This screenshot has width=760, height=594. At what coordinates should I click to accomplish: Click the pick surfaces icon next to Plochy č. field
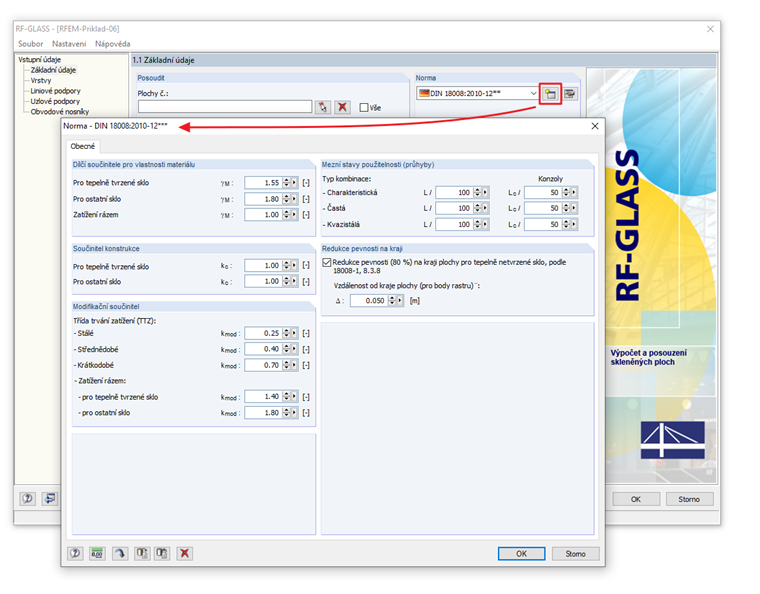[x=323, y=107]
